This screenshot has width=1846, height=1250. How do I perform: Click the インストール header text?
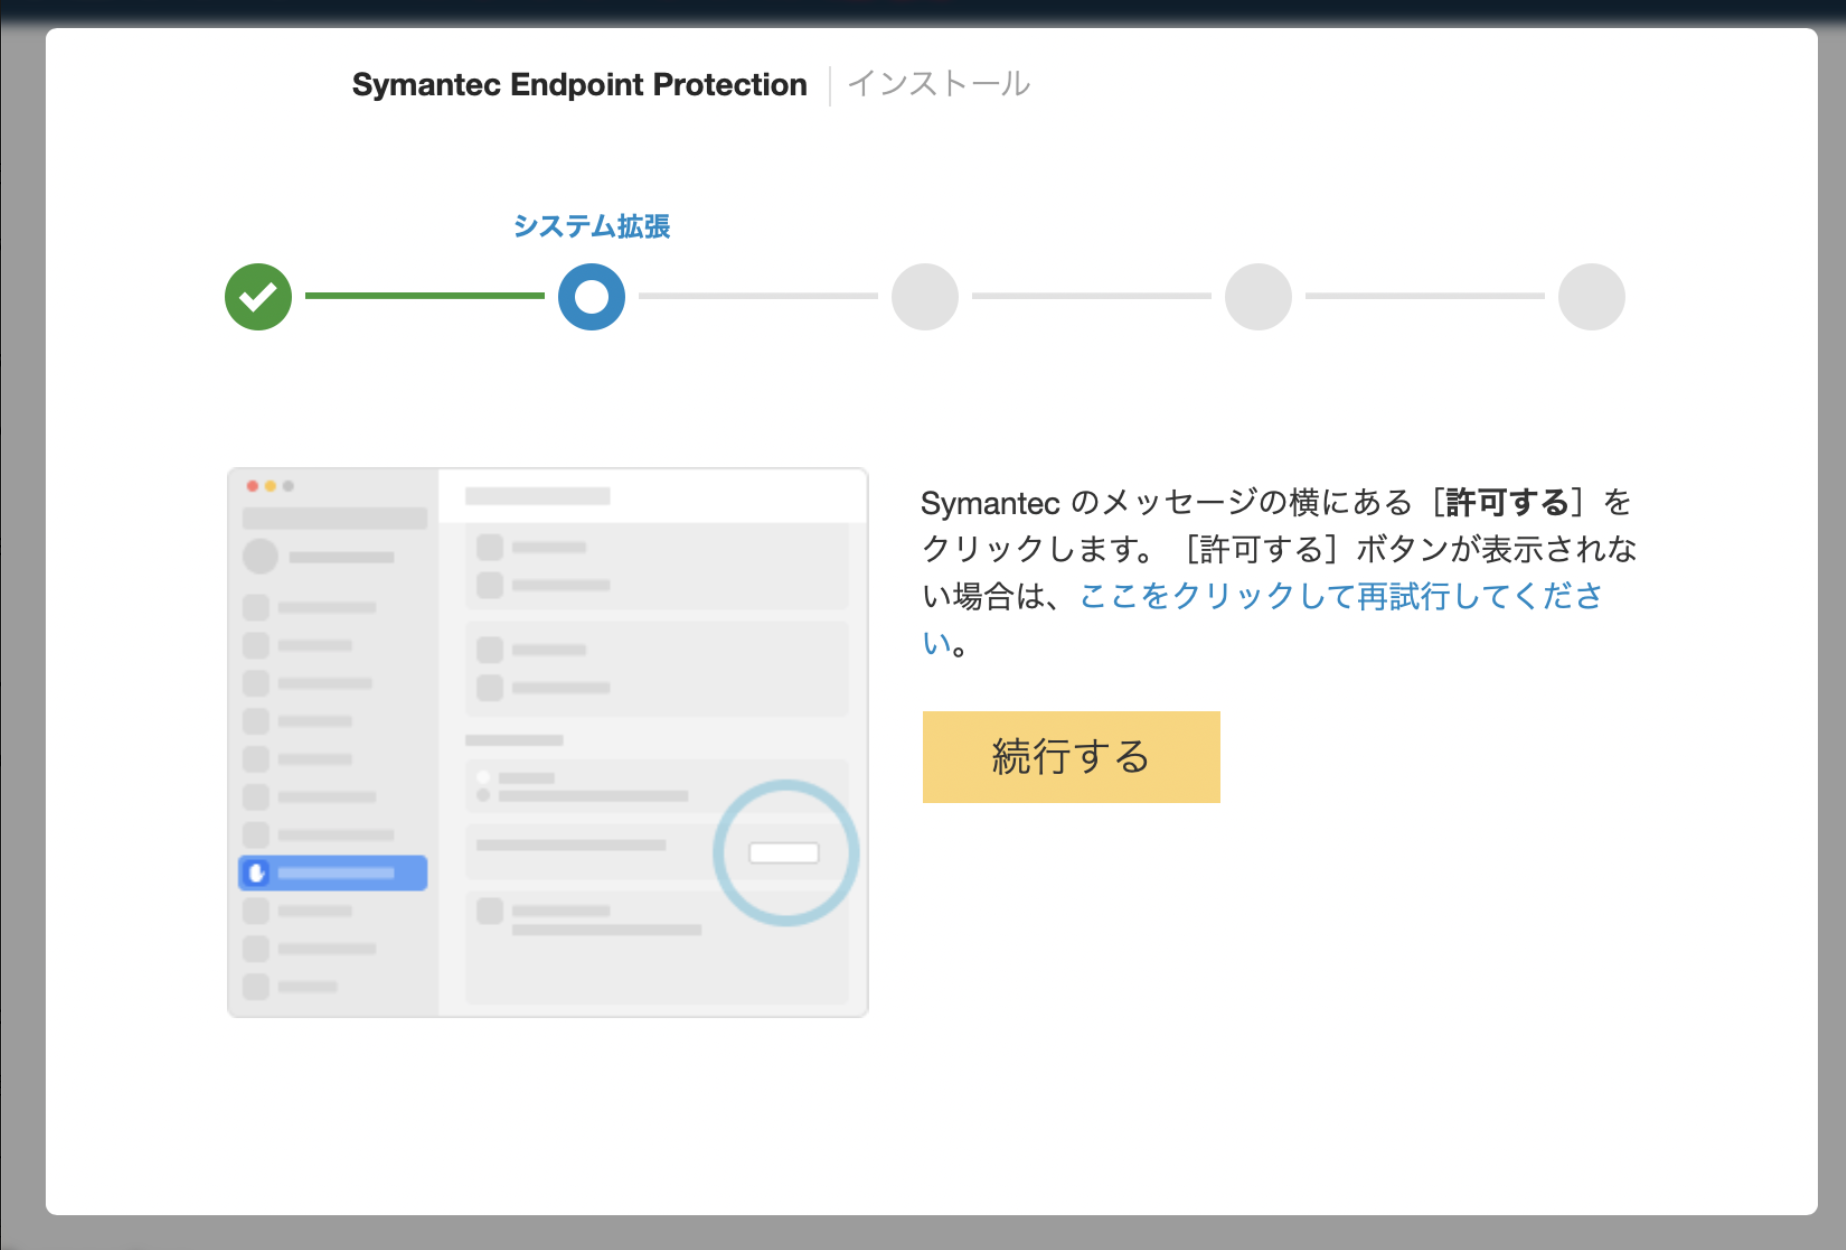[938, 84]
